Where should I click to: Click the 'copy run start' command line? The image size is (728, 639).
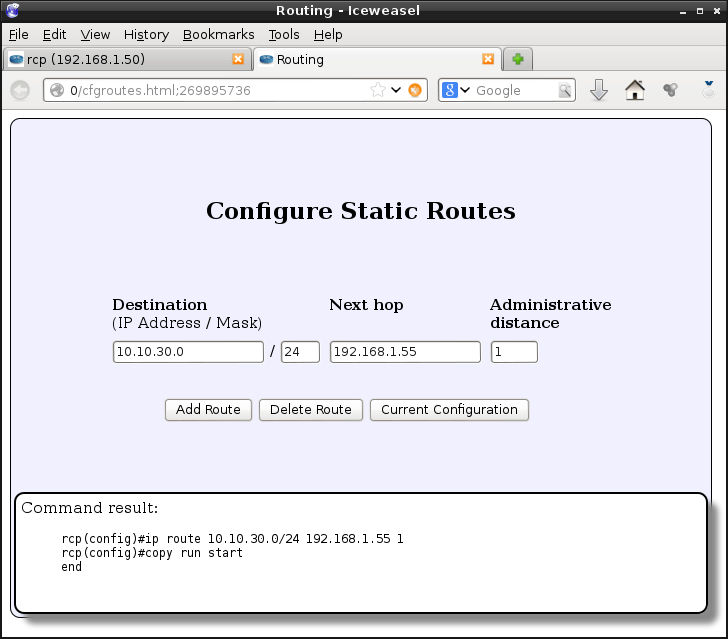pyautogui.click(x=152, y=553)
